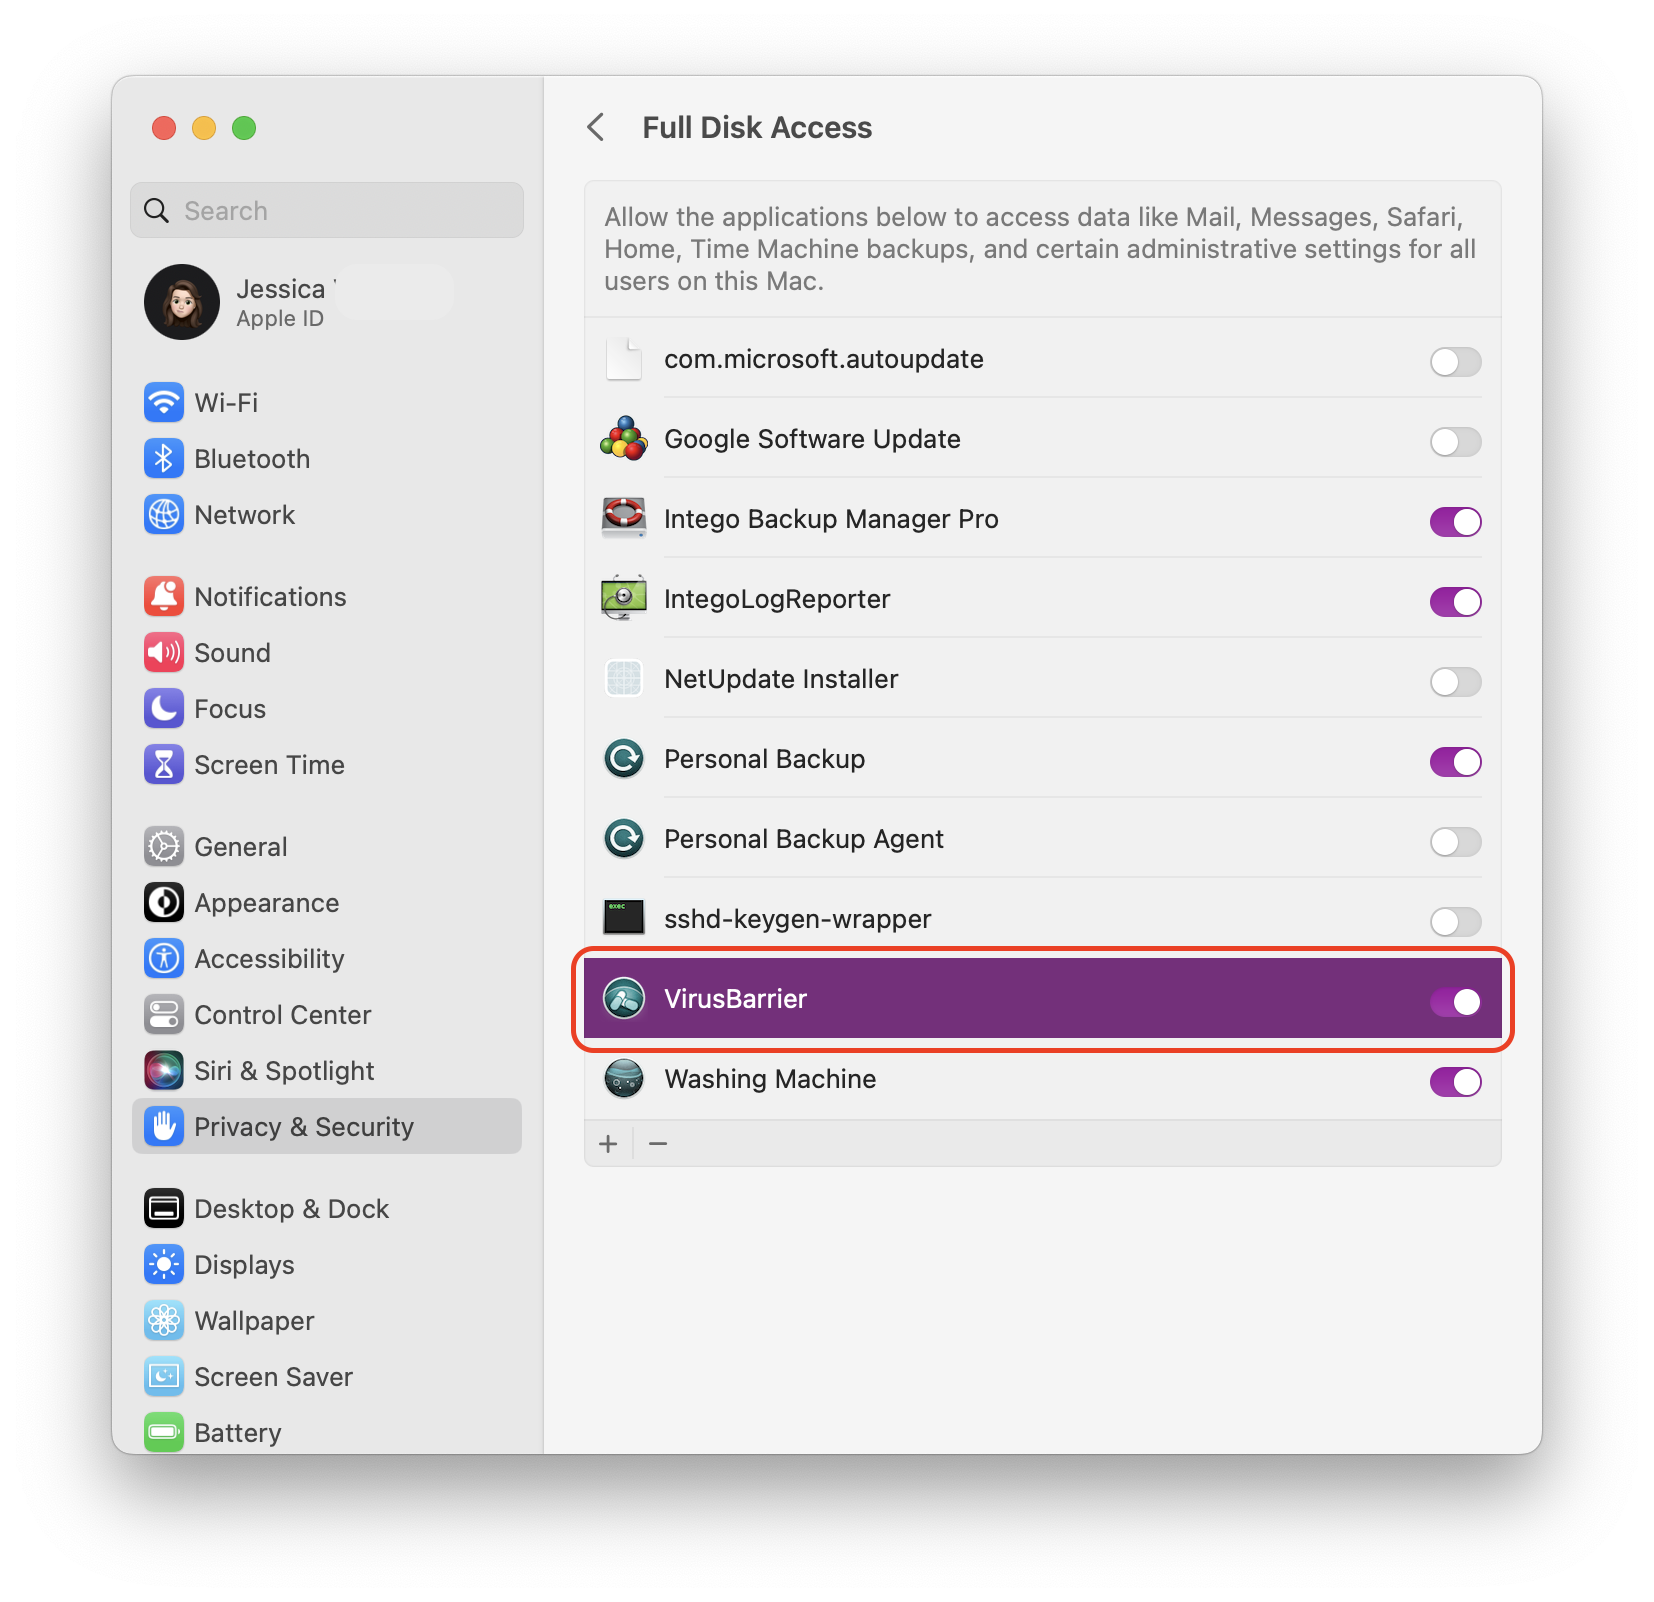The width and height of the screenshot is (1654, 1602).
Task: Click the Search field in sidebar
Action: (x=327, y=210)
